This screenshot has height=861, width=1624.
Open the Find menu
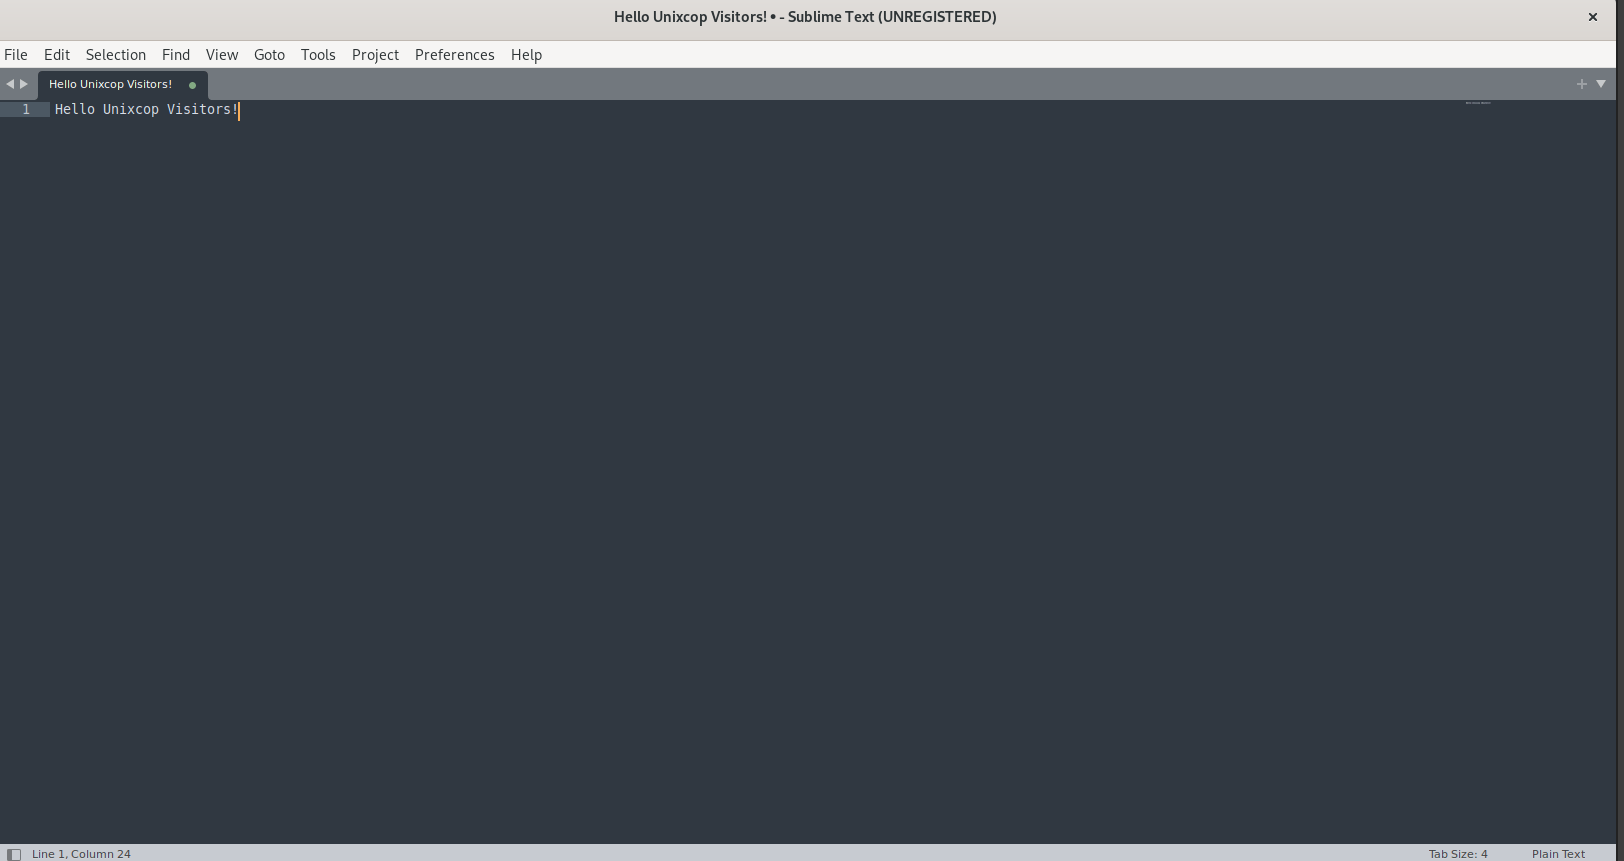tap(176, 55)
